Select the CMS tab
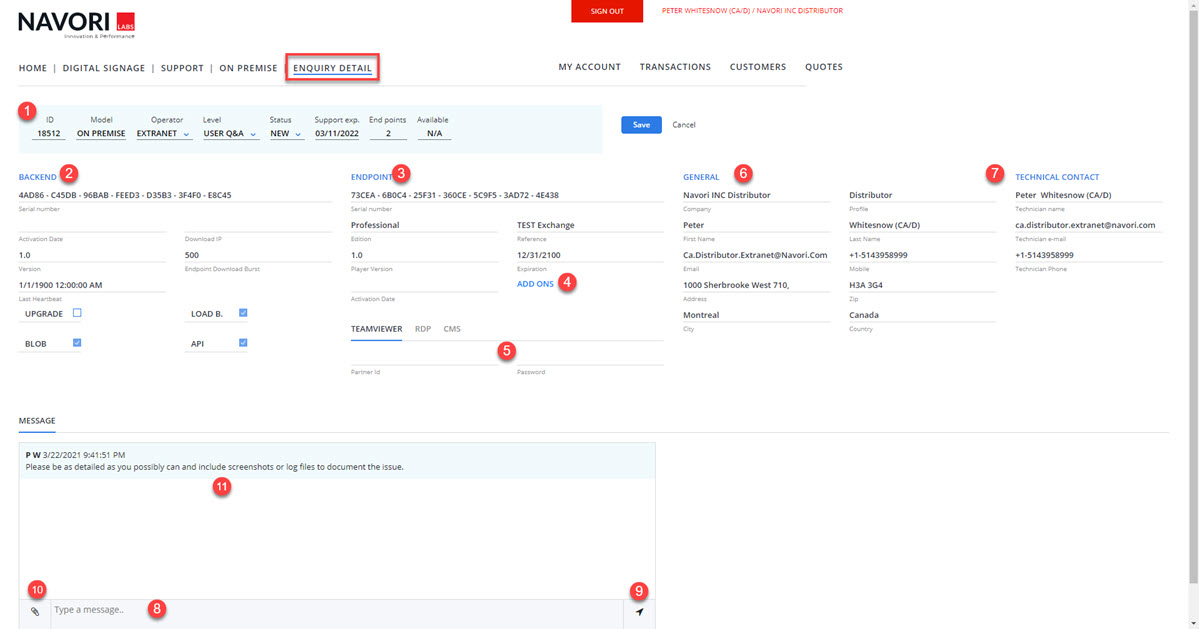The image size is (1199, 629). click(x=452, y=329)
